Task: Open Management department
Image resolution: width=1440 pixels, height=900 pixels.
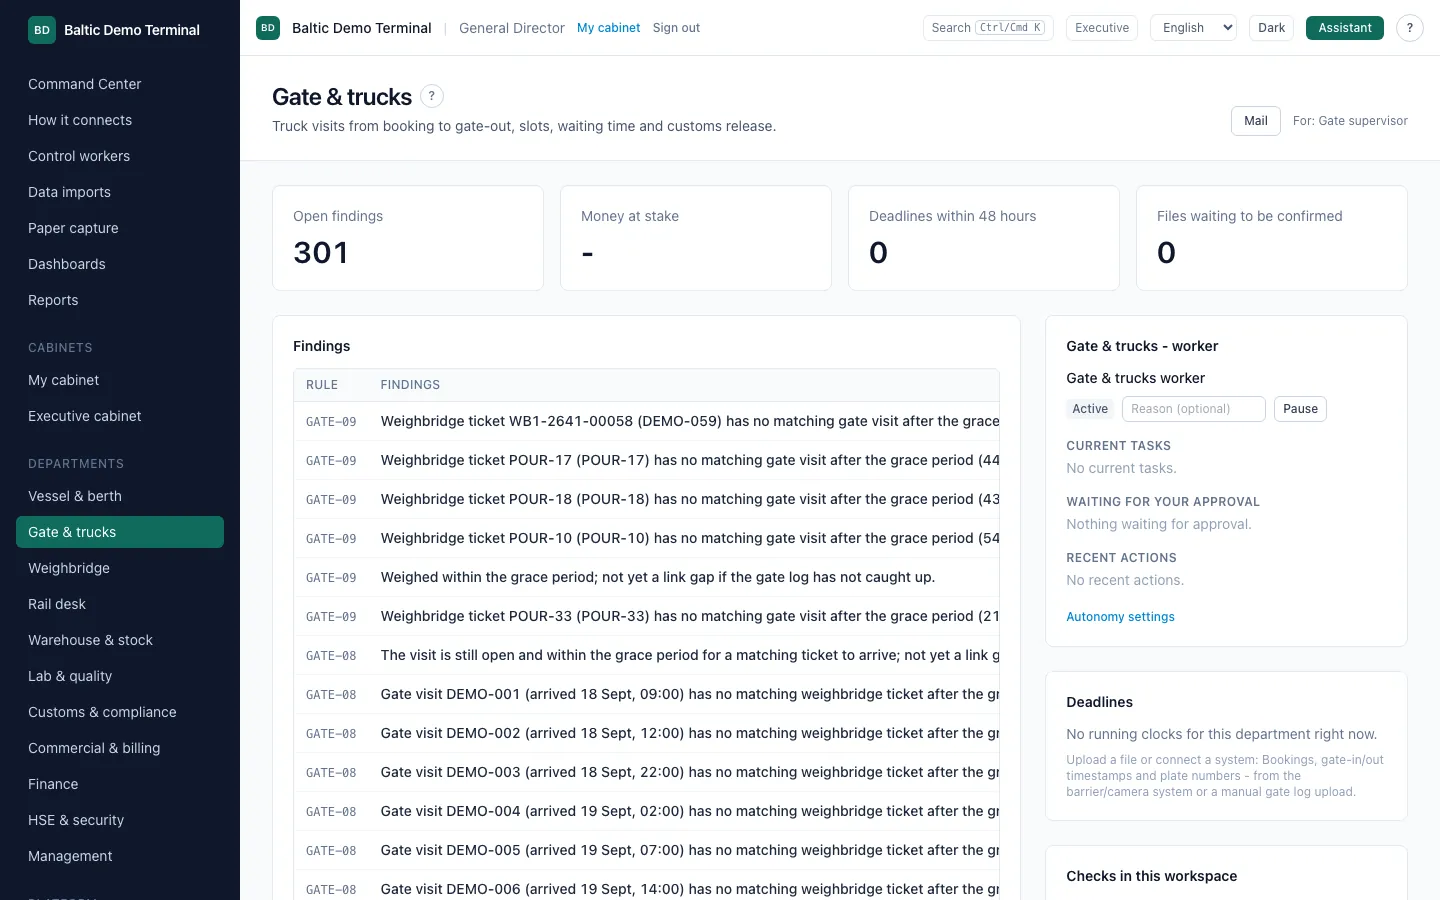Action: [120, 856]
